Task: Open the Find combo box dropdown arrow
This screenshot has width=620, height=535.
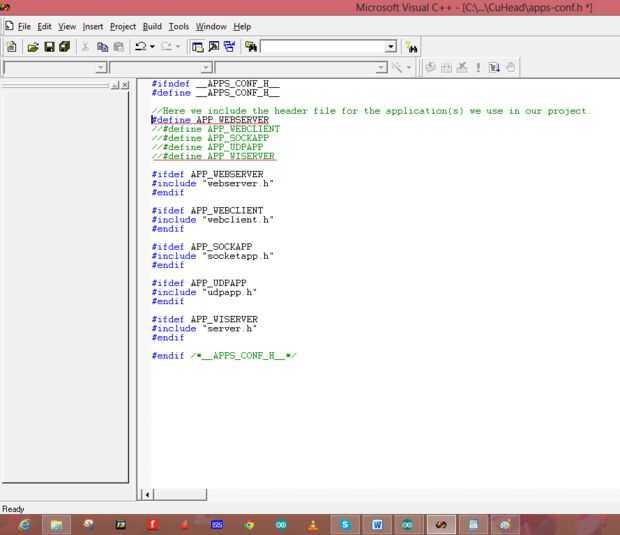Action: [391, 47]
